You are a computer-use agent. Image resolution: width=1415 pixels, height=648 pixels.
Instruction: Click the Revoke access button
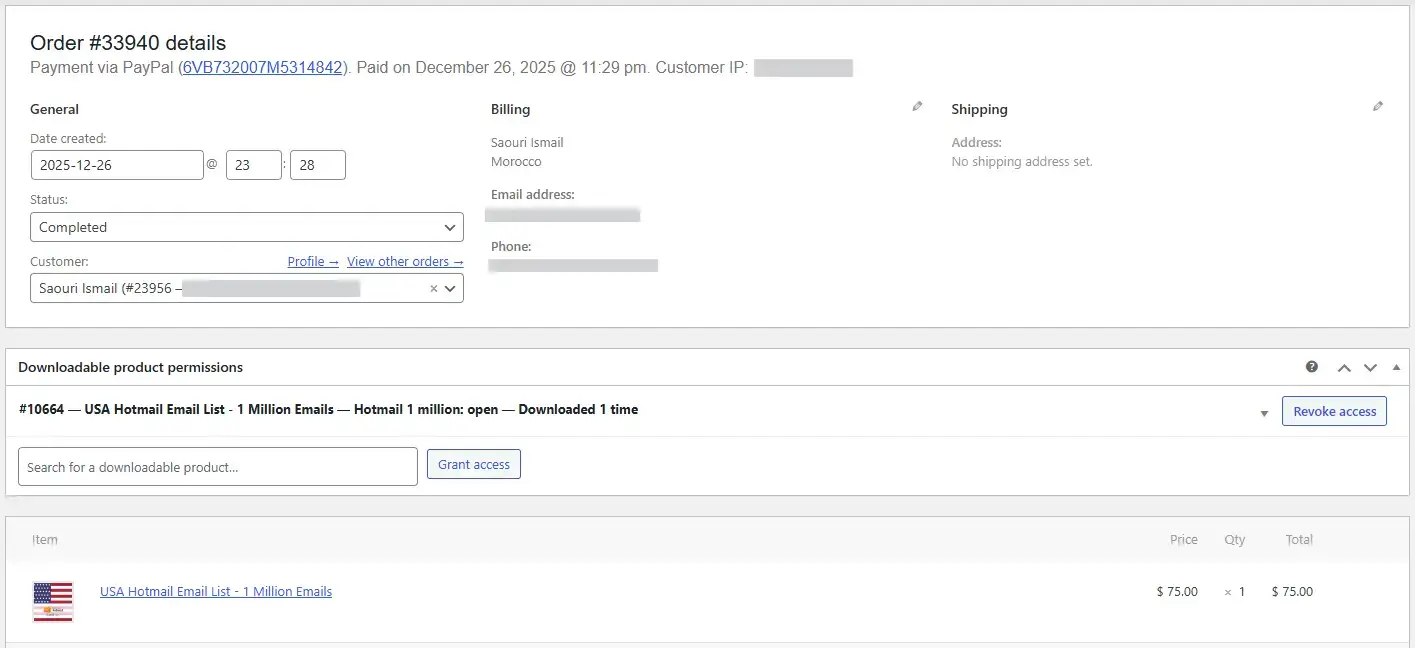(x=1334, y=411)
